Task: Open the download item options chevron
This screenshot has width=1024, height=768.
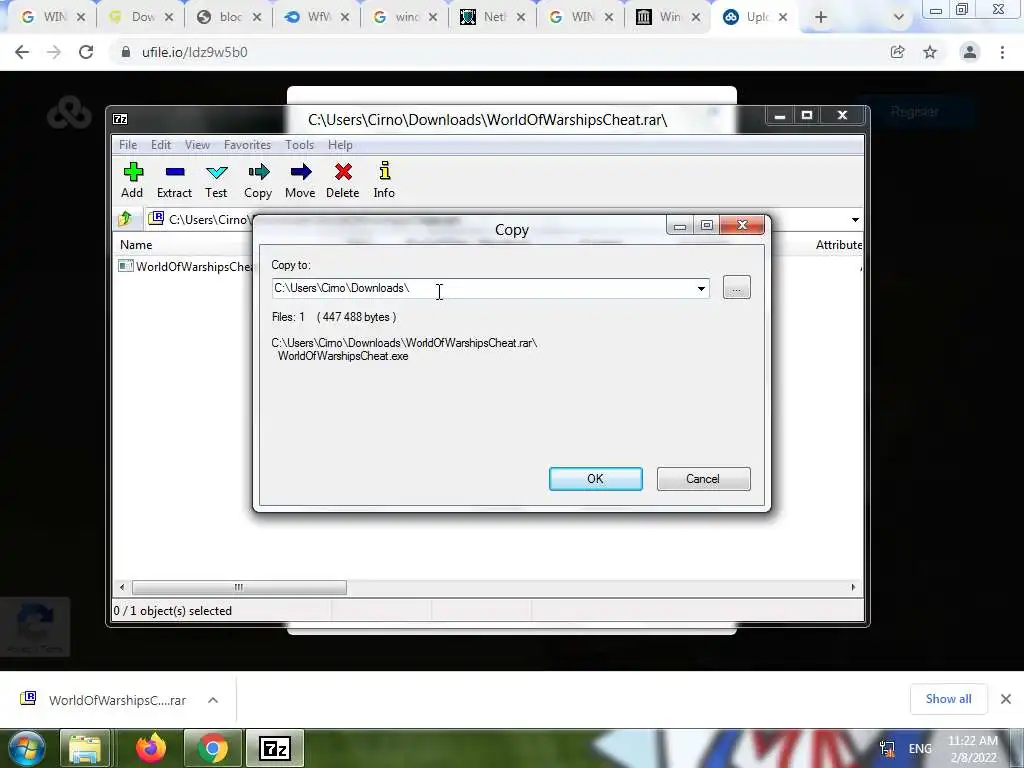Action: pyautogui.click(x=213, y=700)
